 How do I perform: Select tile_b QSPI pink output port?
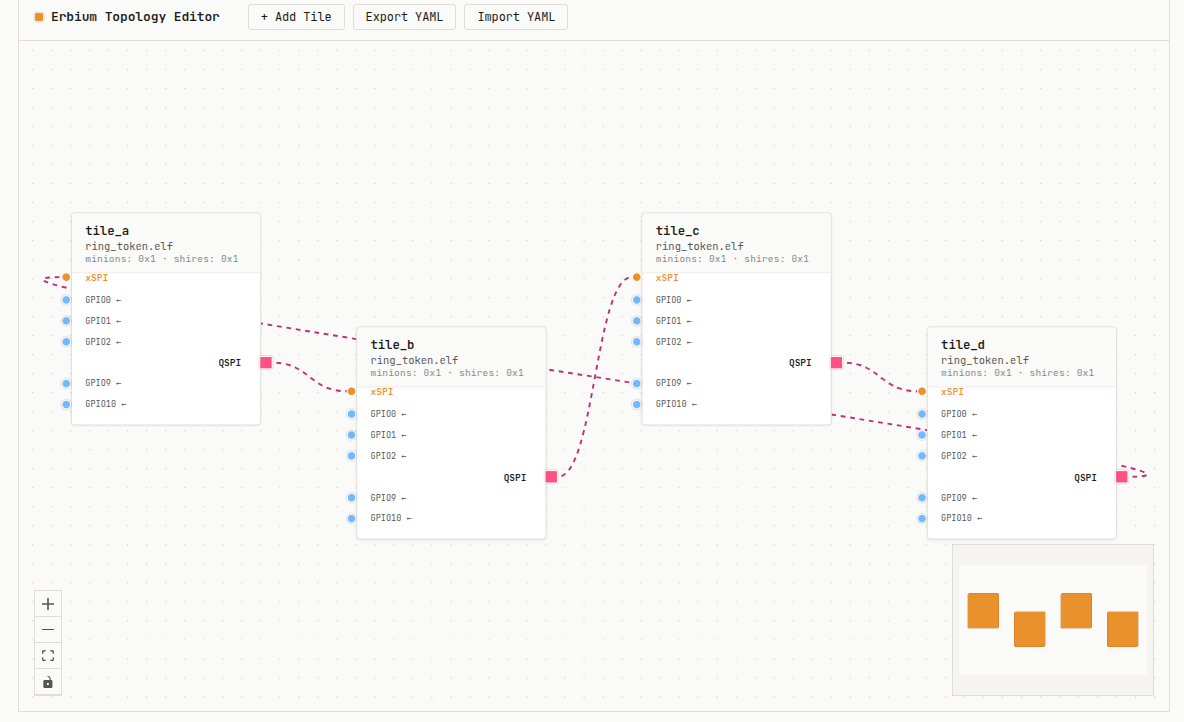coord(551,477)
